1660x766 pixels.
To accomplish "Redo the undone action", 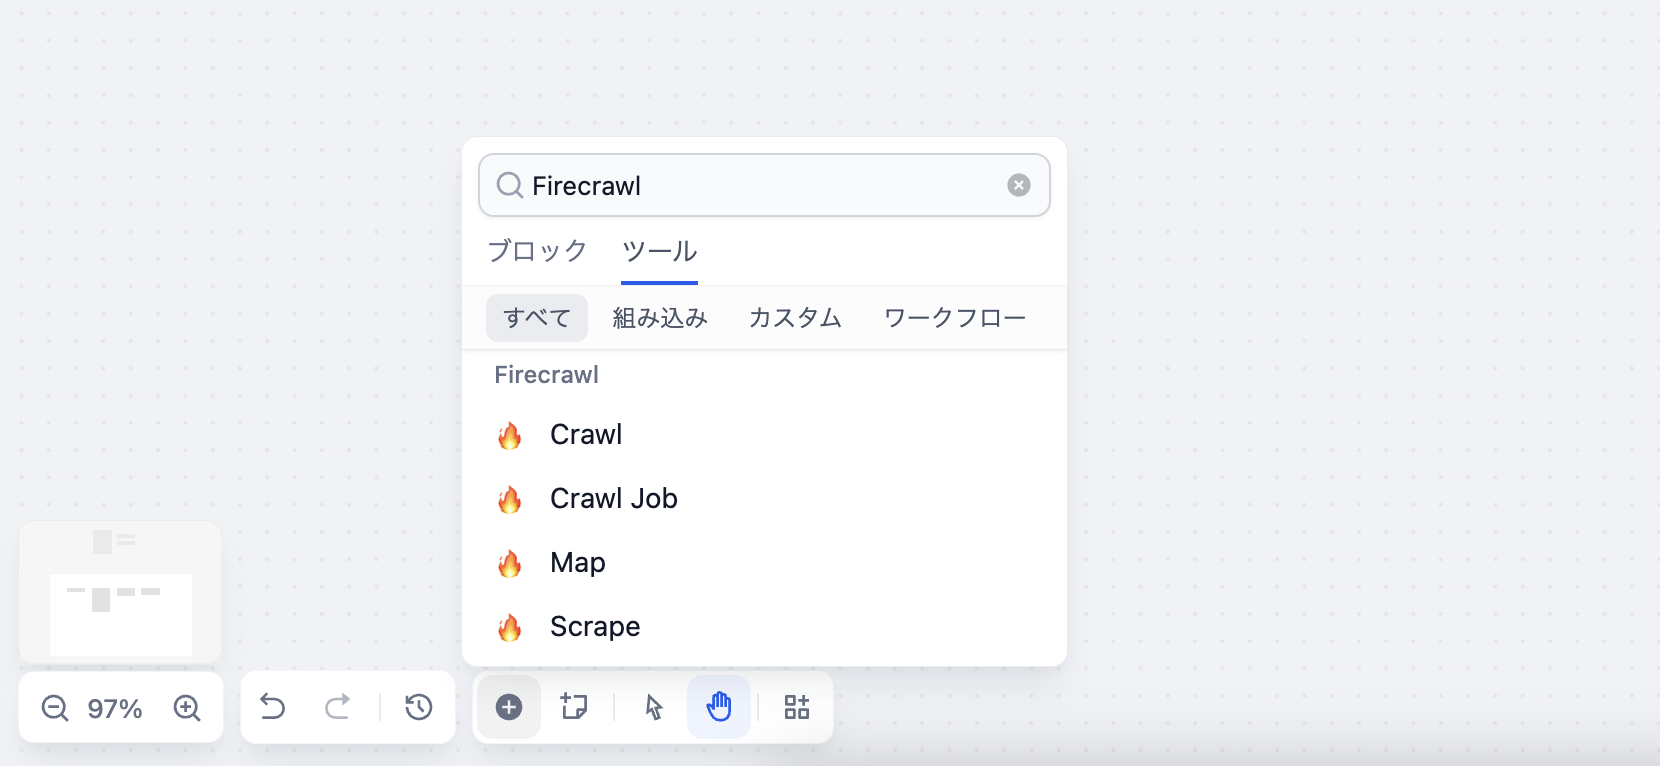I will tap(337, 707).
